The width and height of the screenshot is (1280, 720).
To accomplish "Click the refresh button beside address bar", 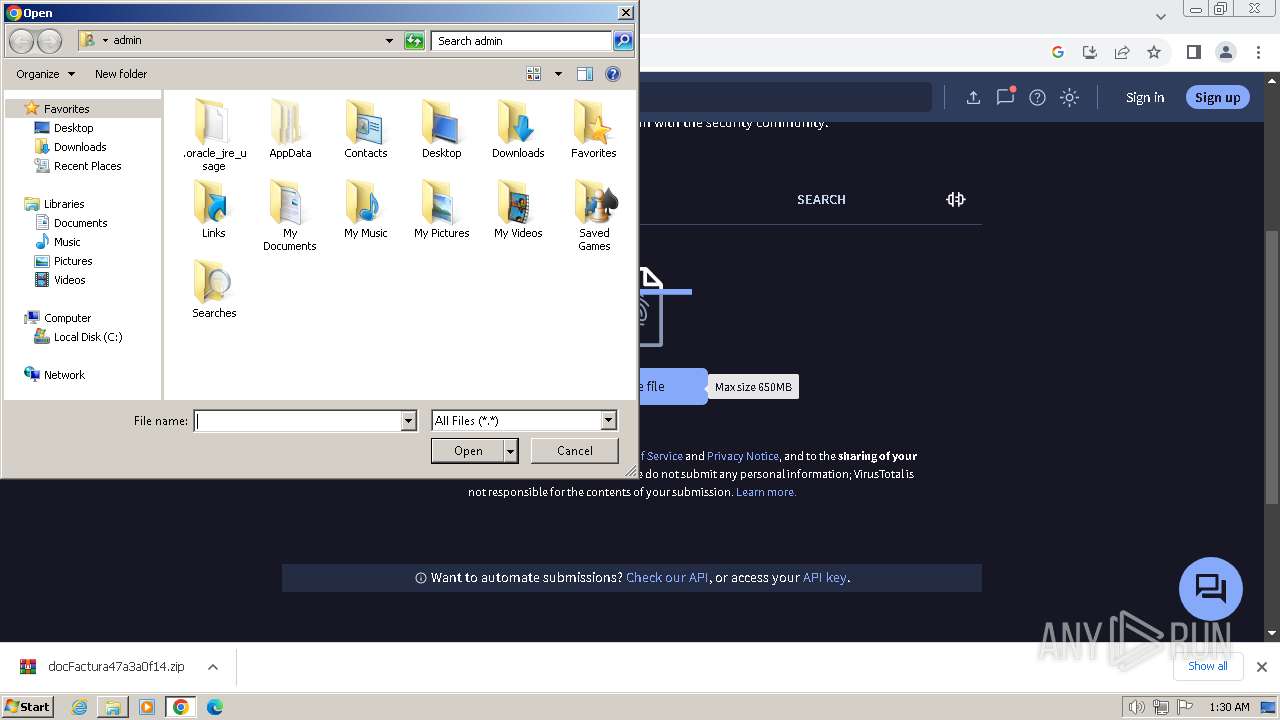I will [x=414, y=41].
